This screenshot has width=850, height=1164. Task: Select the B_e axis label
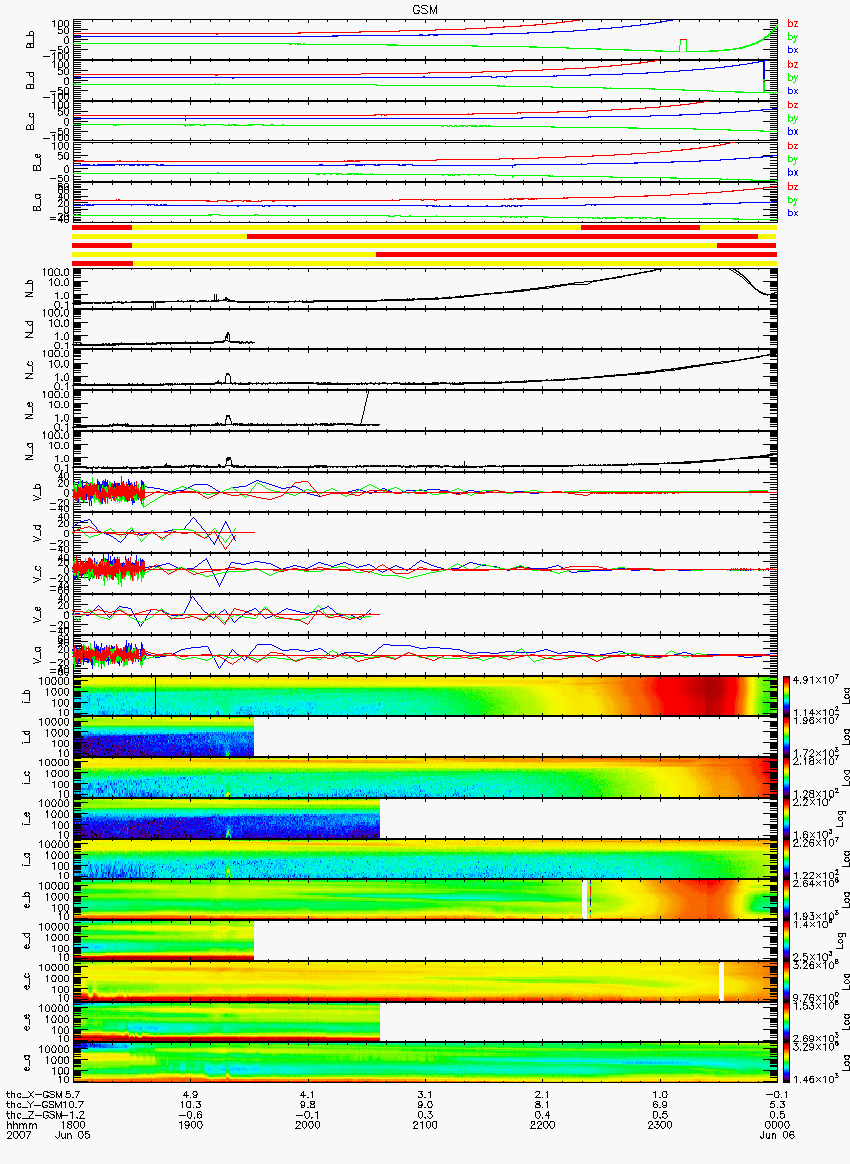coord(36,162)
